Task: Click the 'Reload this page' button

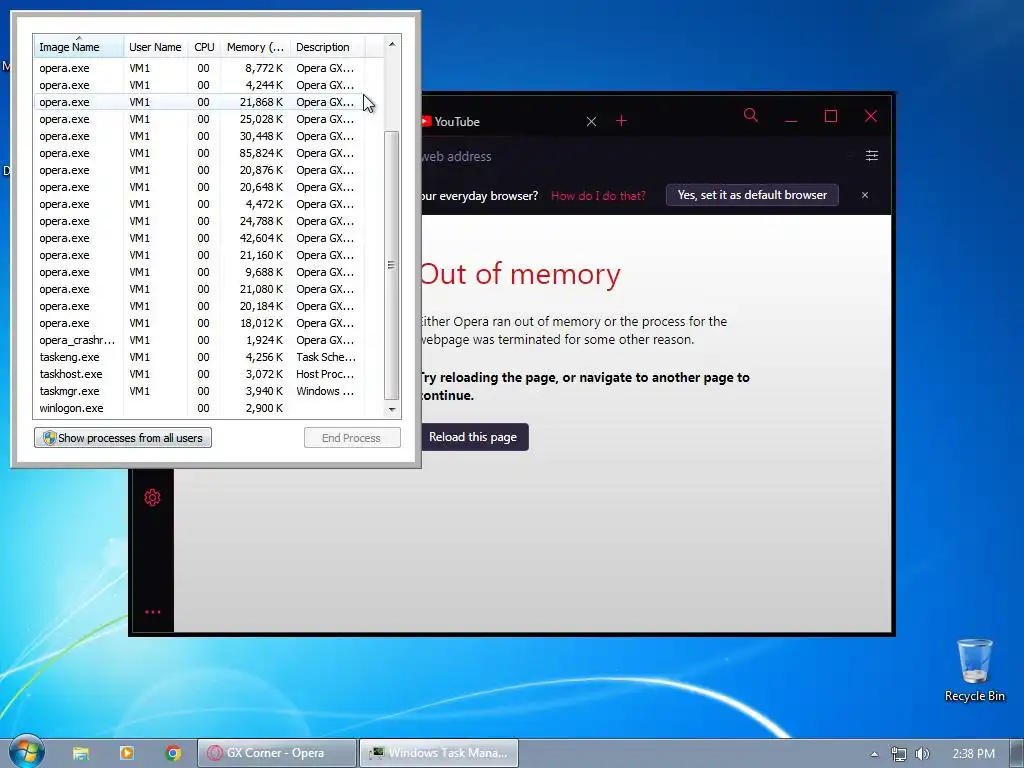Action: [x=473, y=437]
